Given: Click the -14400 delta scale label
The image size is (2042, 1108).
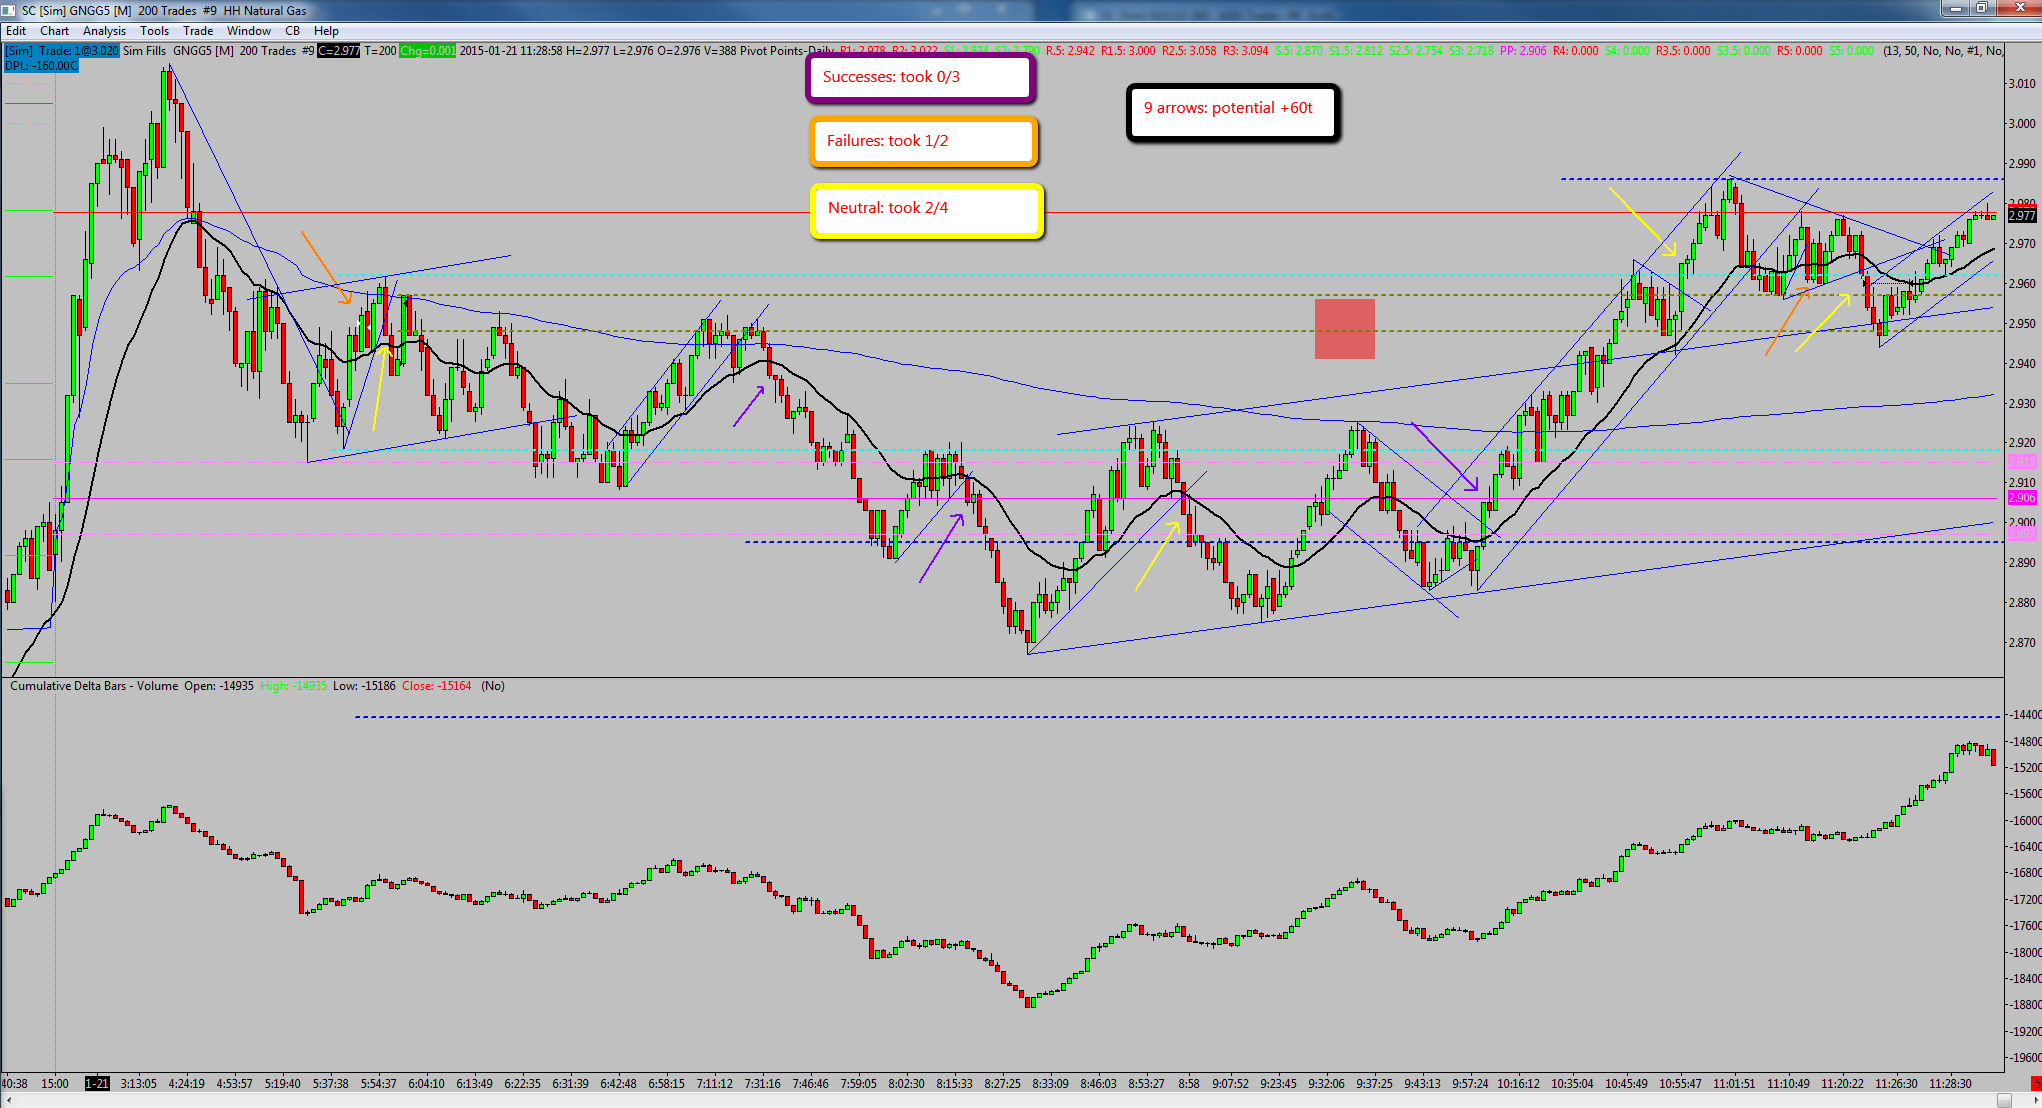Looking at the screenshot, I should 2024,715.
